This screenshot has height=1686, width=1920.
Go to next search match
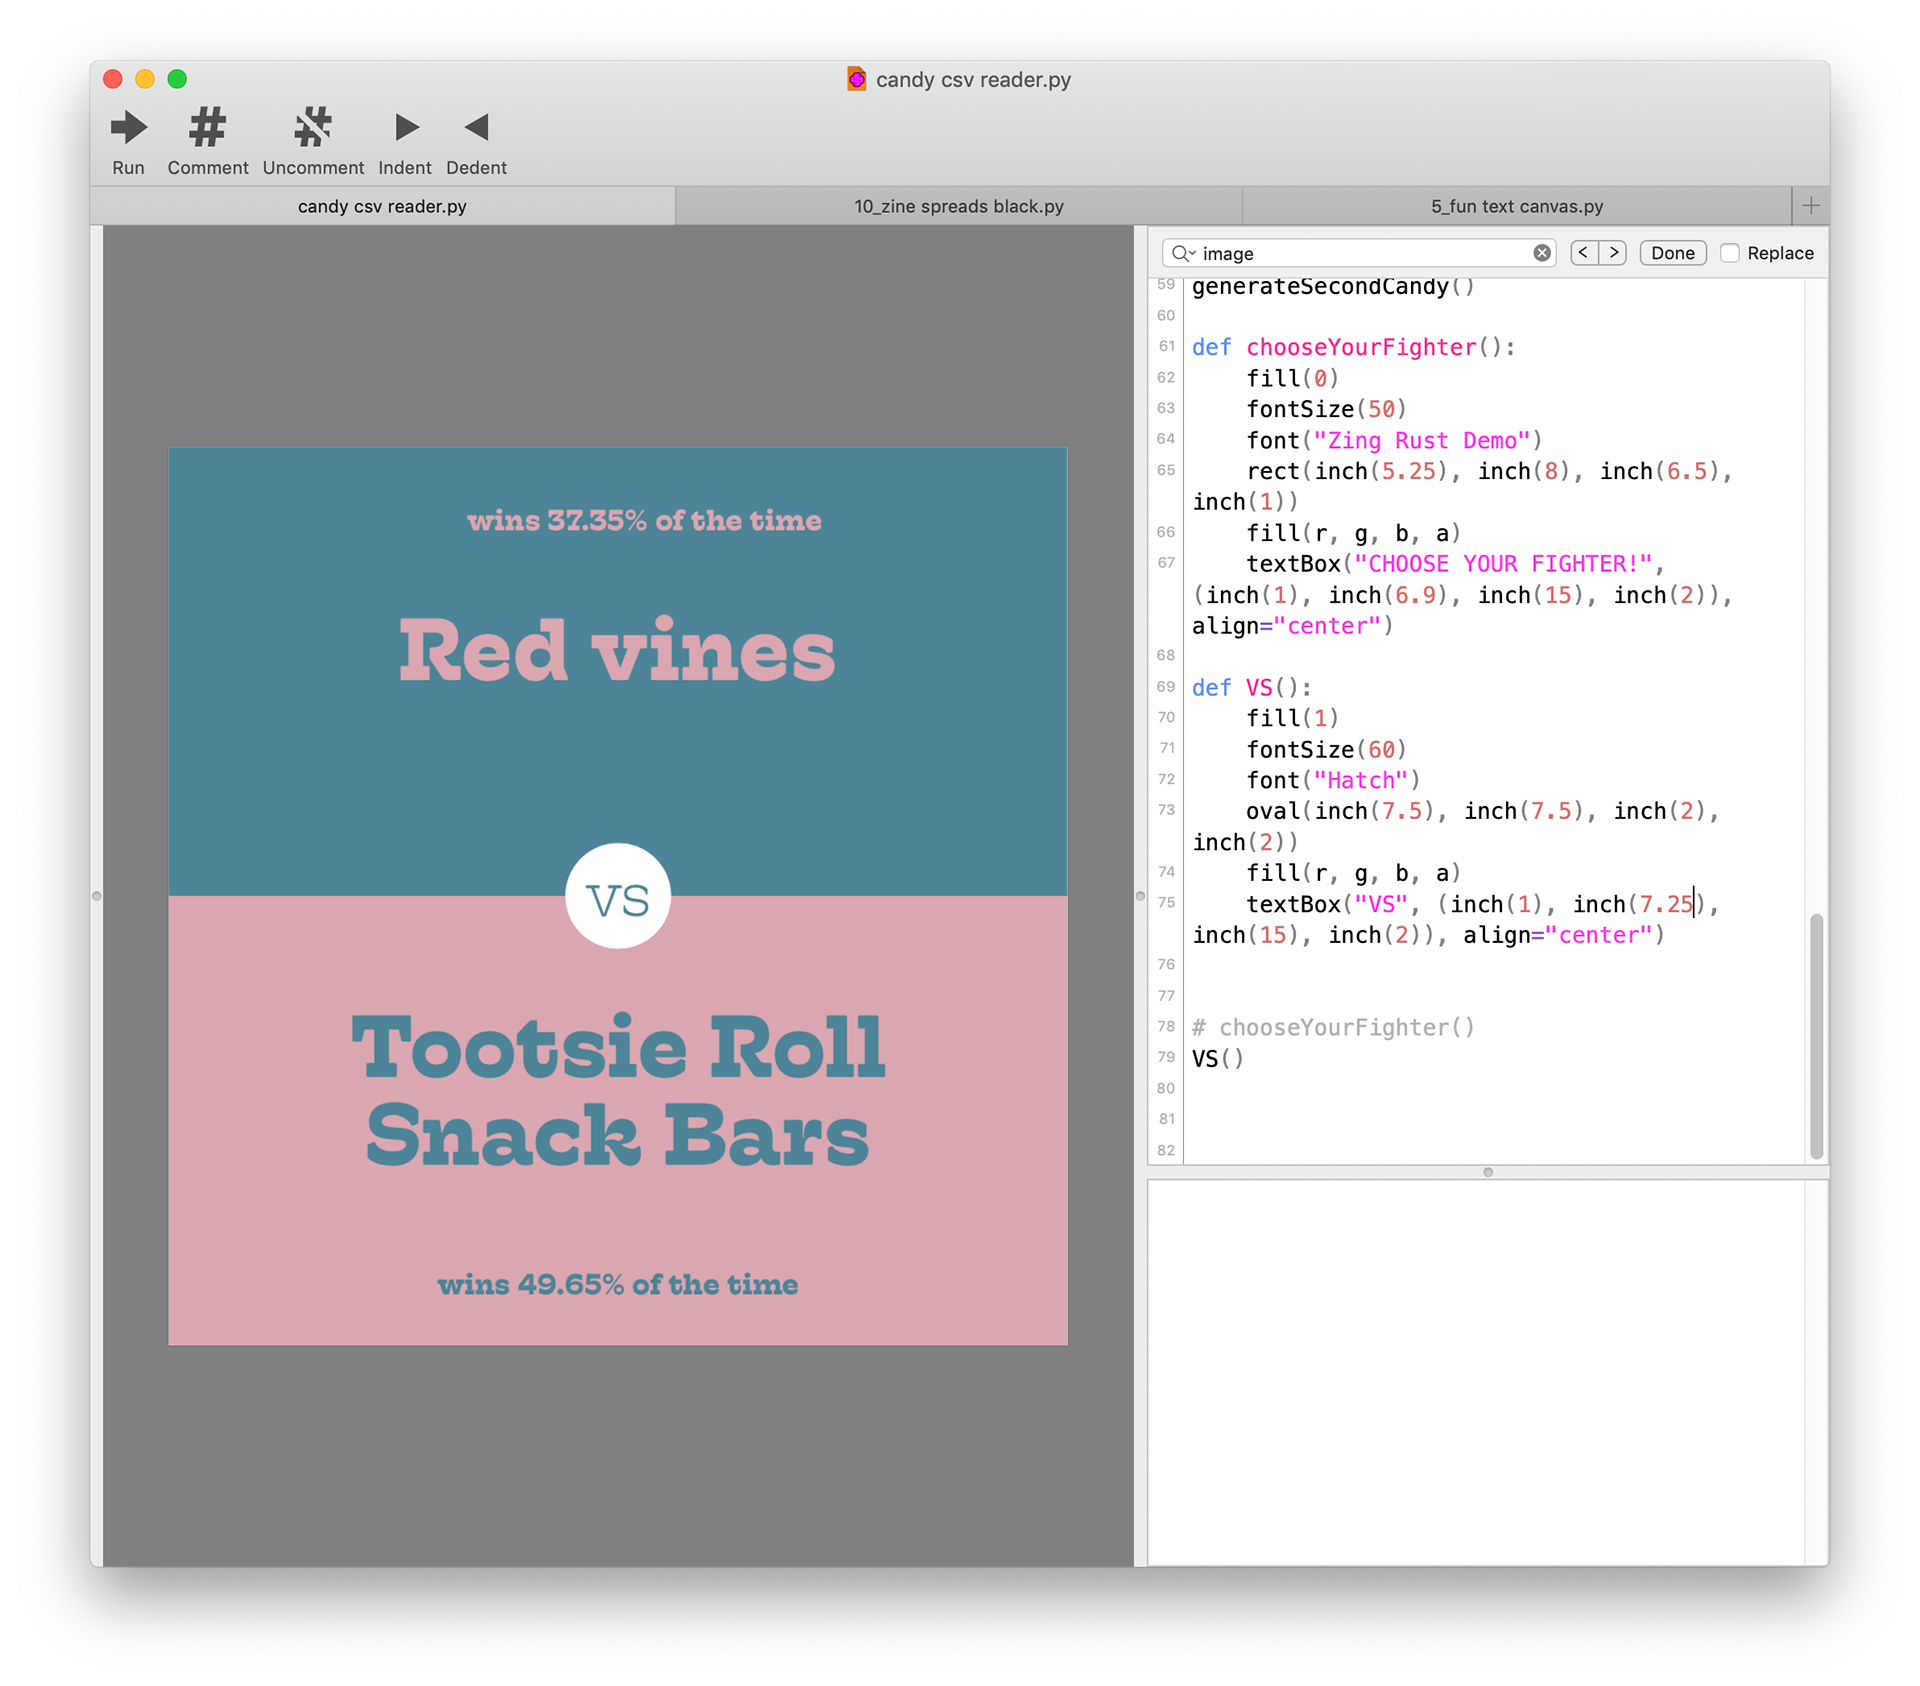tap(1613, 253)
